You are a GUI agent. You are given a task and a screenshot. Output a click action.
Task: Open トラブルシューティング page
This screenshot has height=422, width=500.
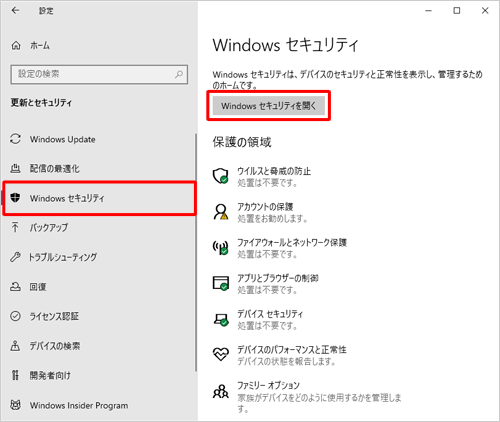click(x=63, y=257)
